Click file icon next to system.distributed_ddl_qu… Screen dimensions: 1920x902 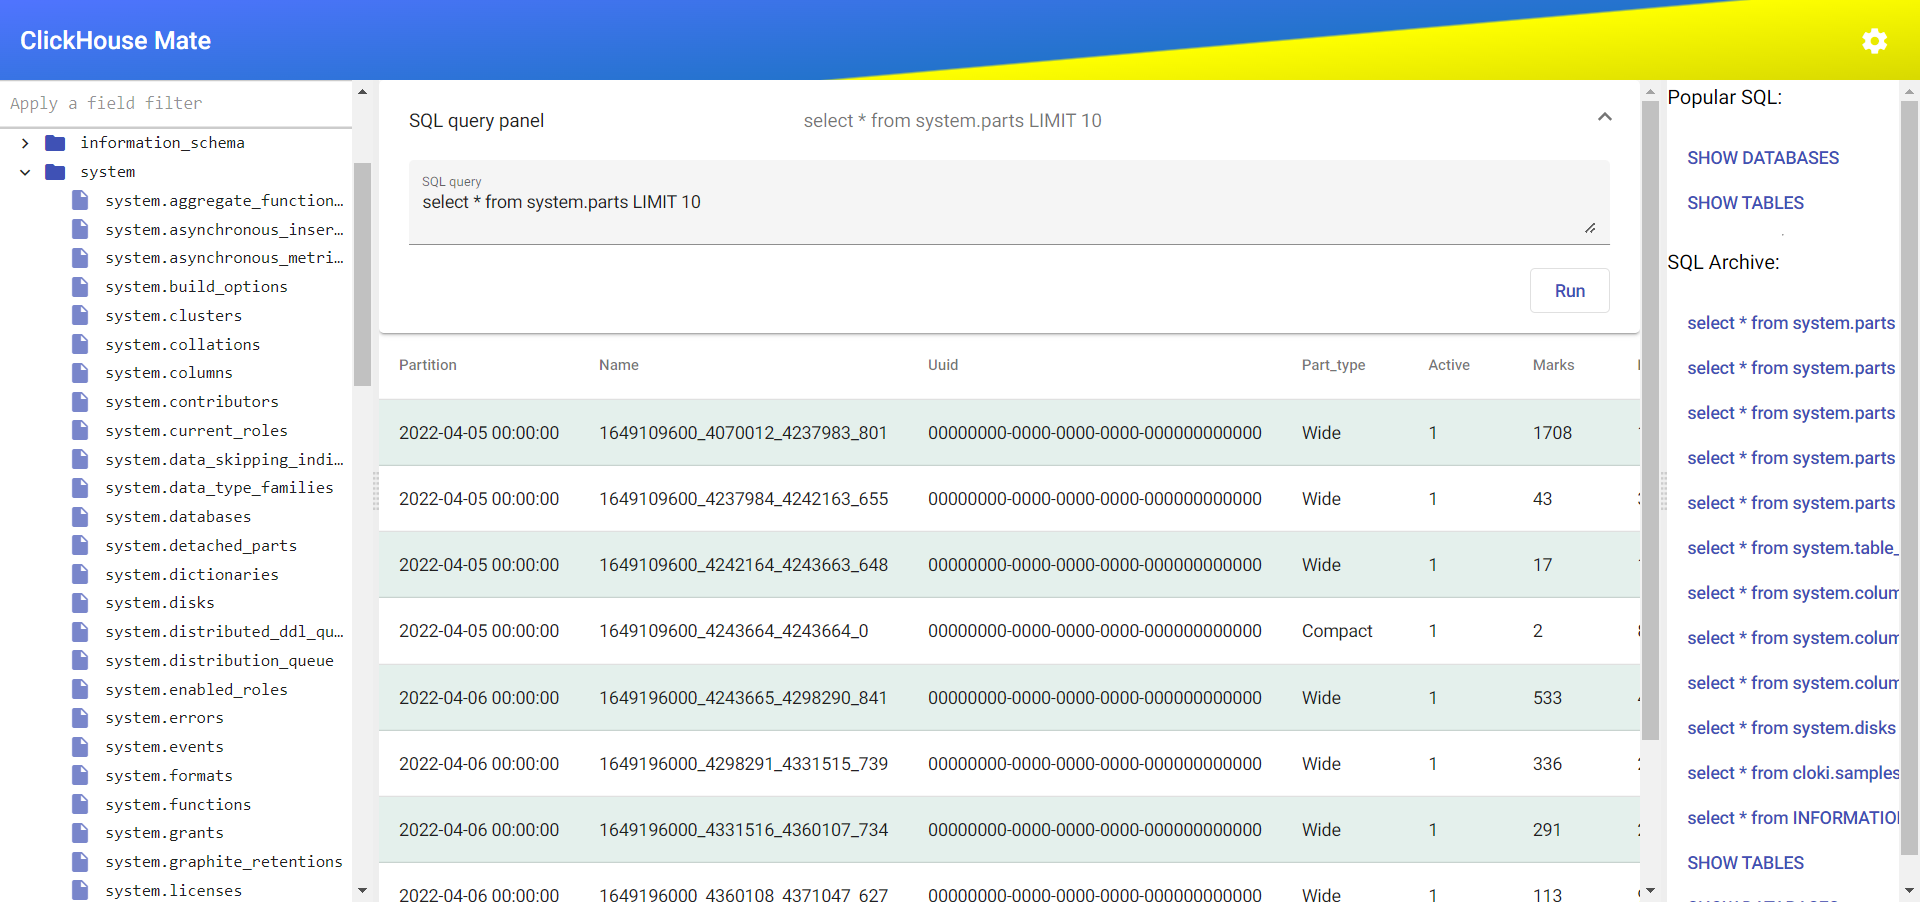[x=80, y=632]
